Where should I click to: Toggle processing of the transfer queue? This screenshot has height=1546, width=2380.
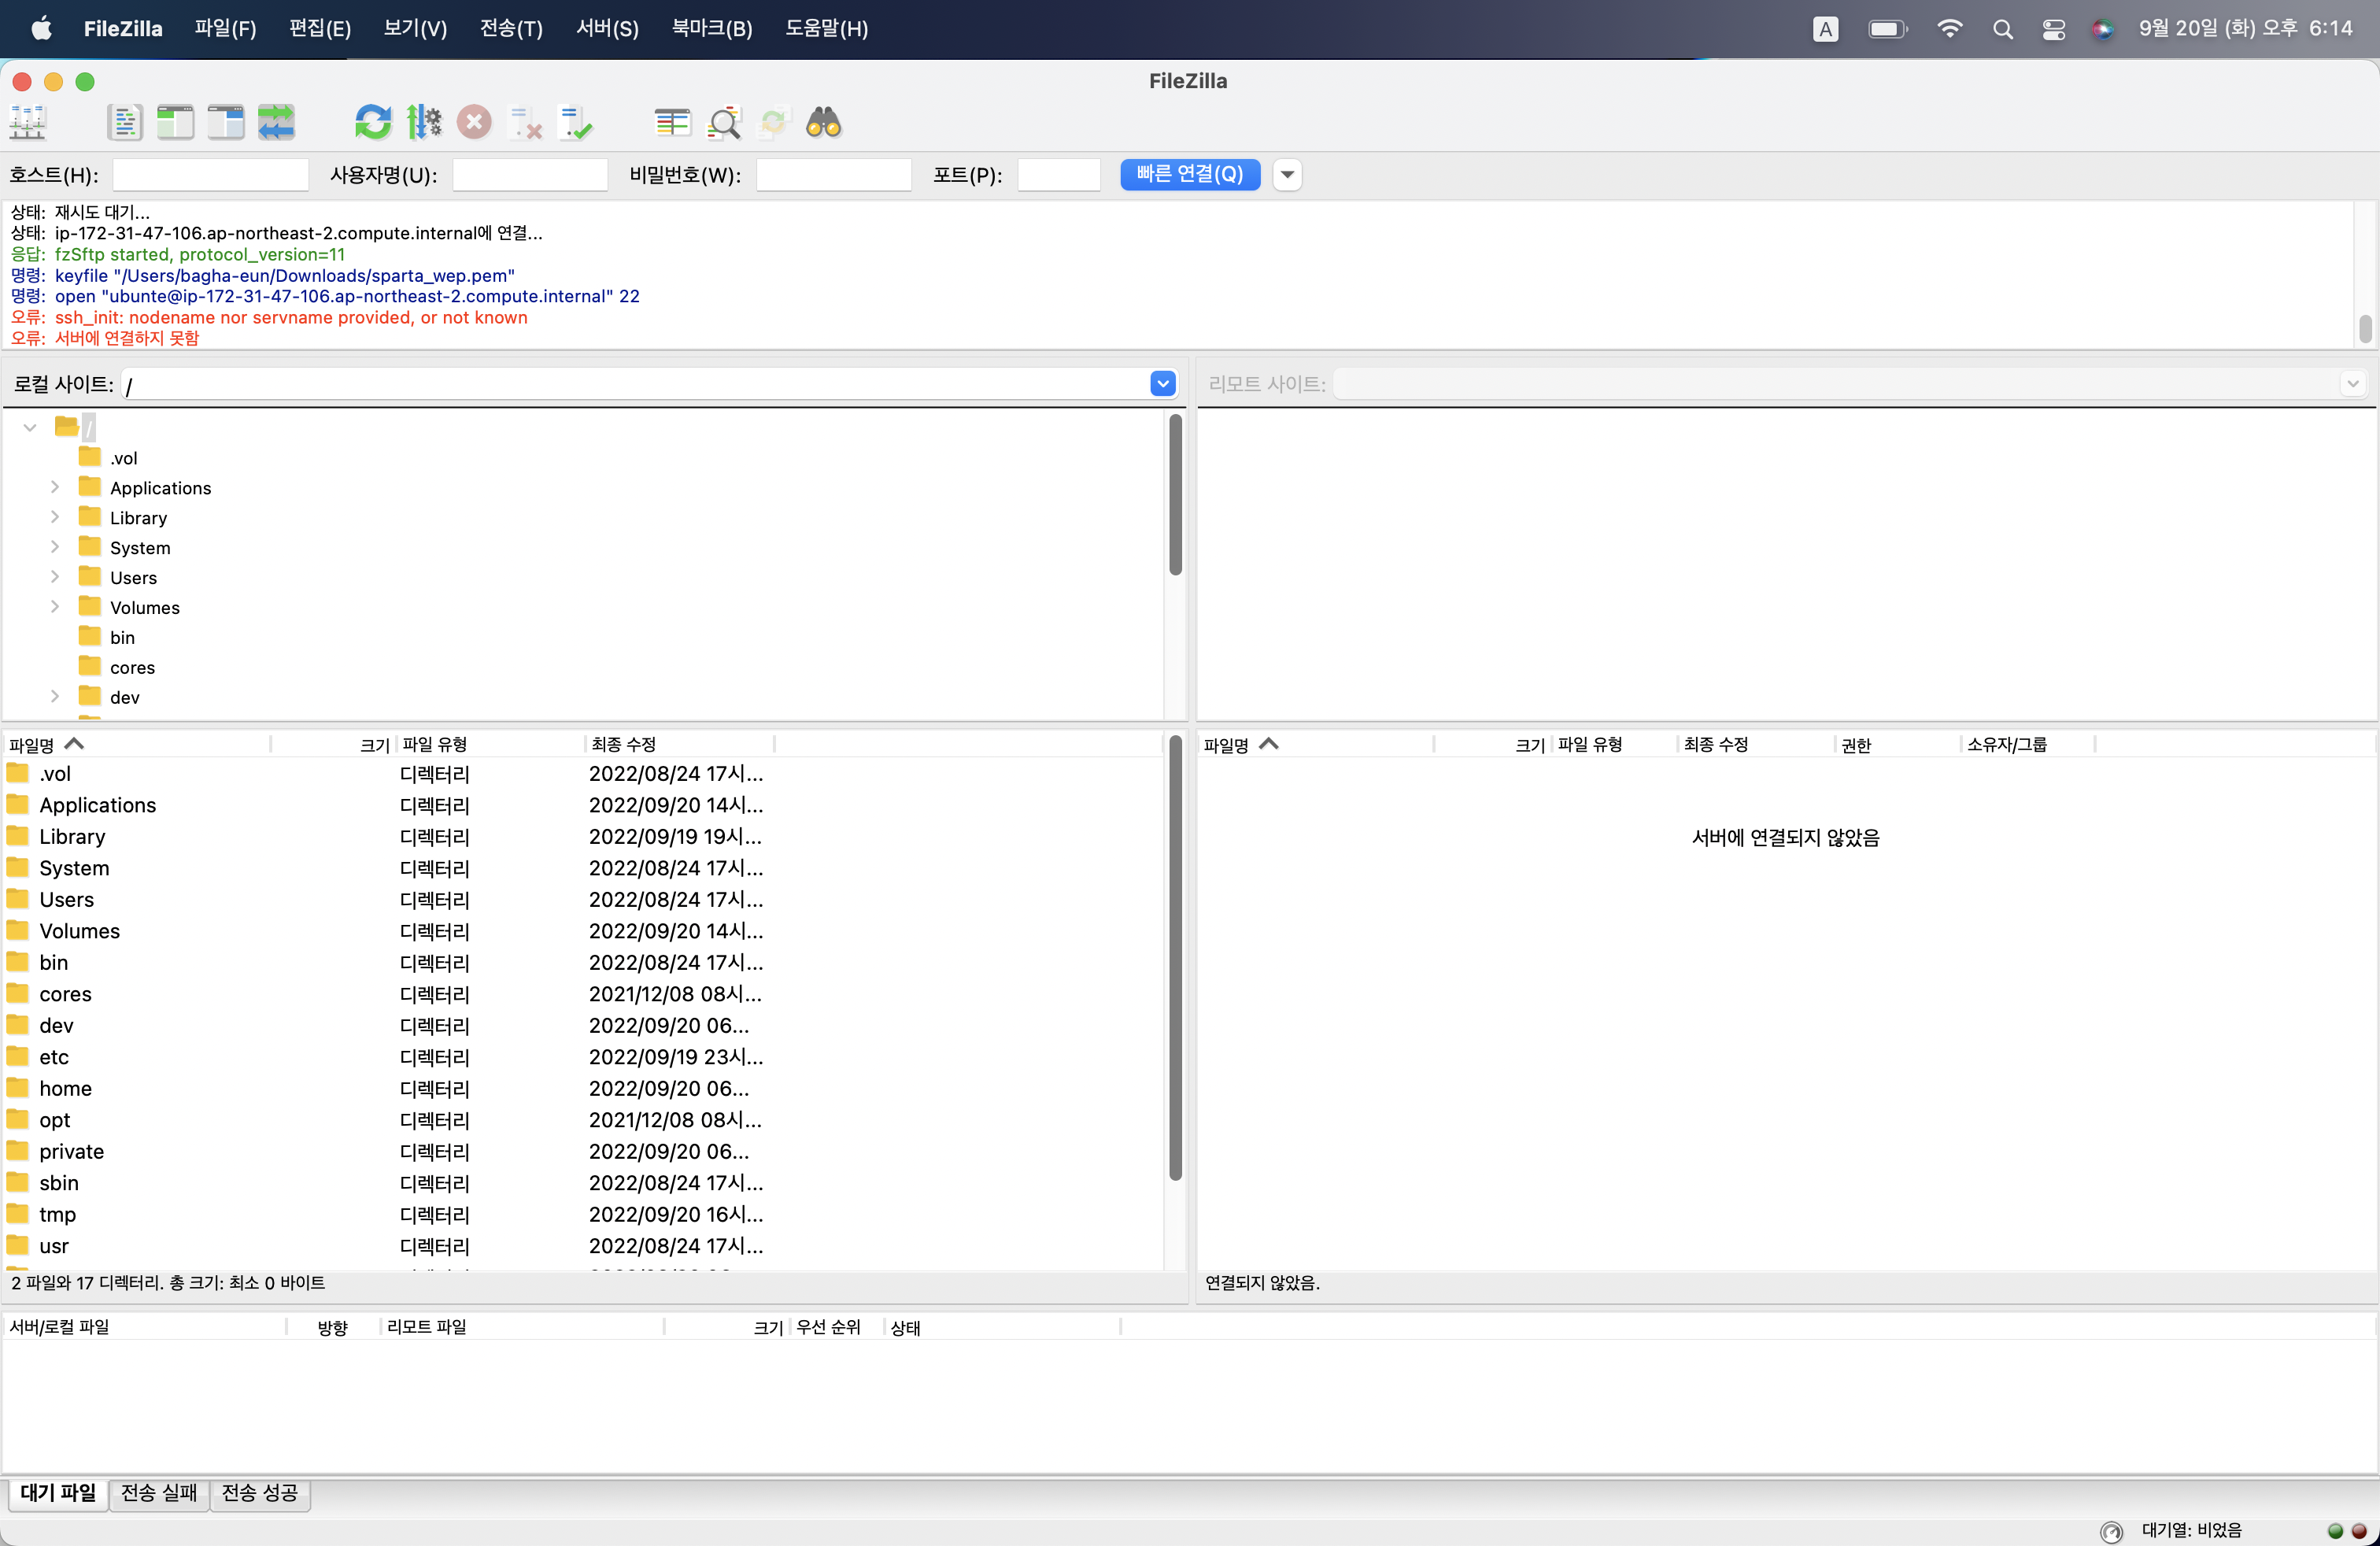[424, 122]
